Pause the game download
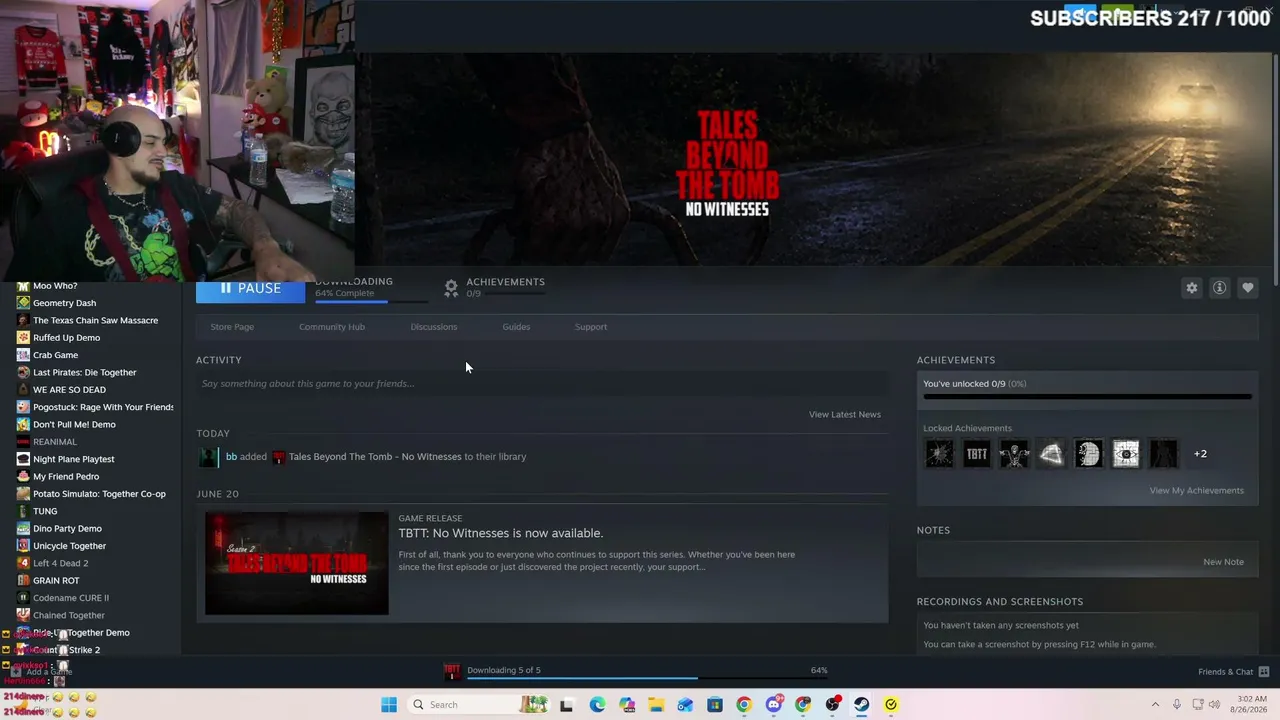 click(x=250, y=289)
